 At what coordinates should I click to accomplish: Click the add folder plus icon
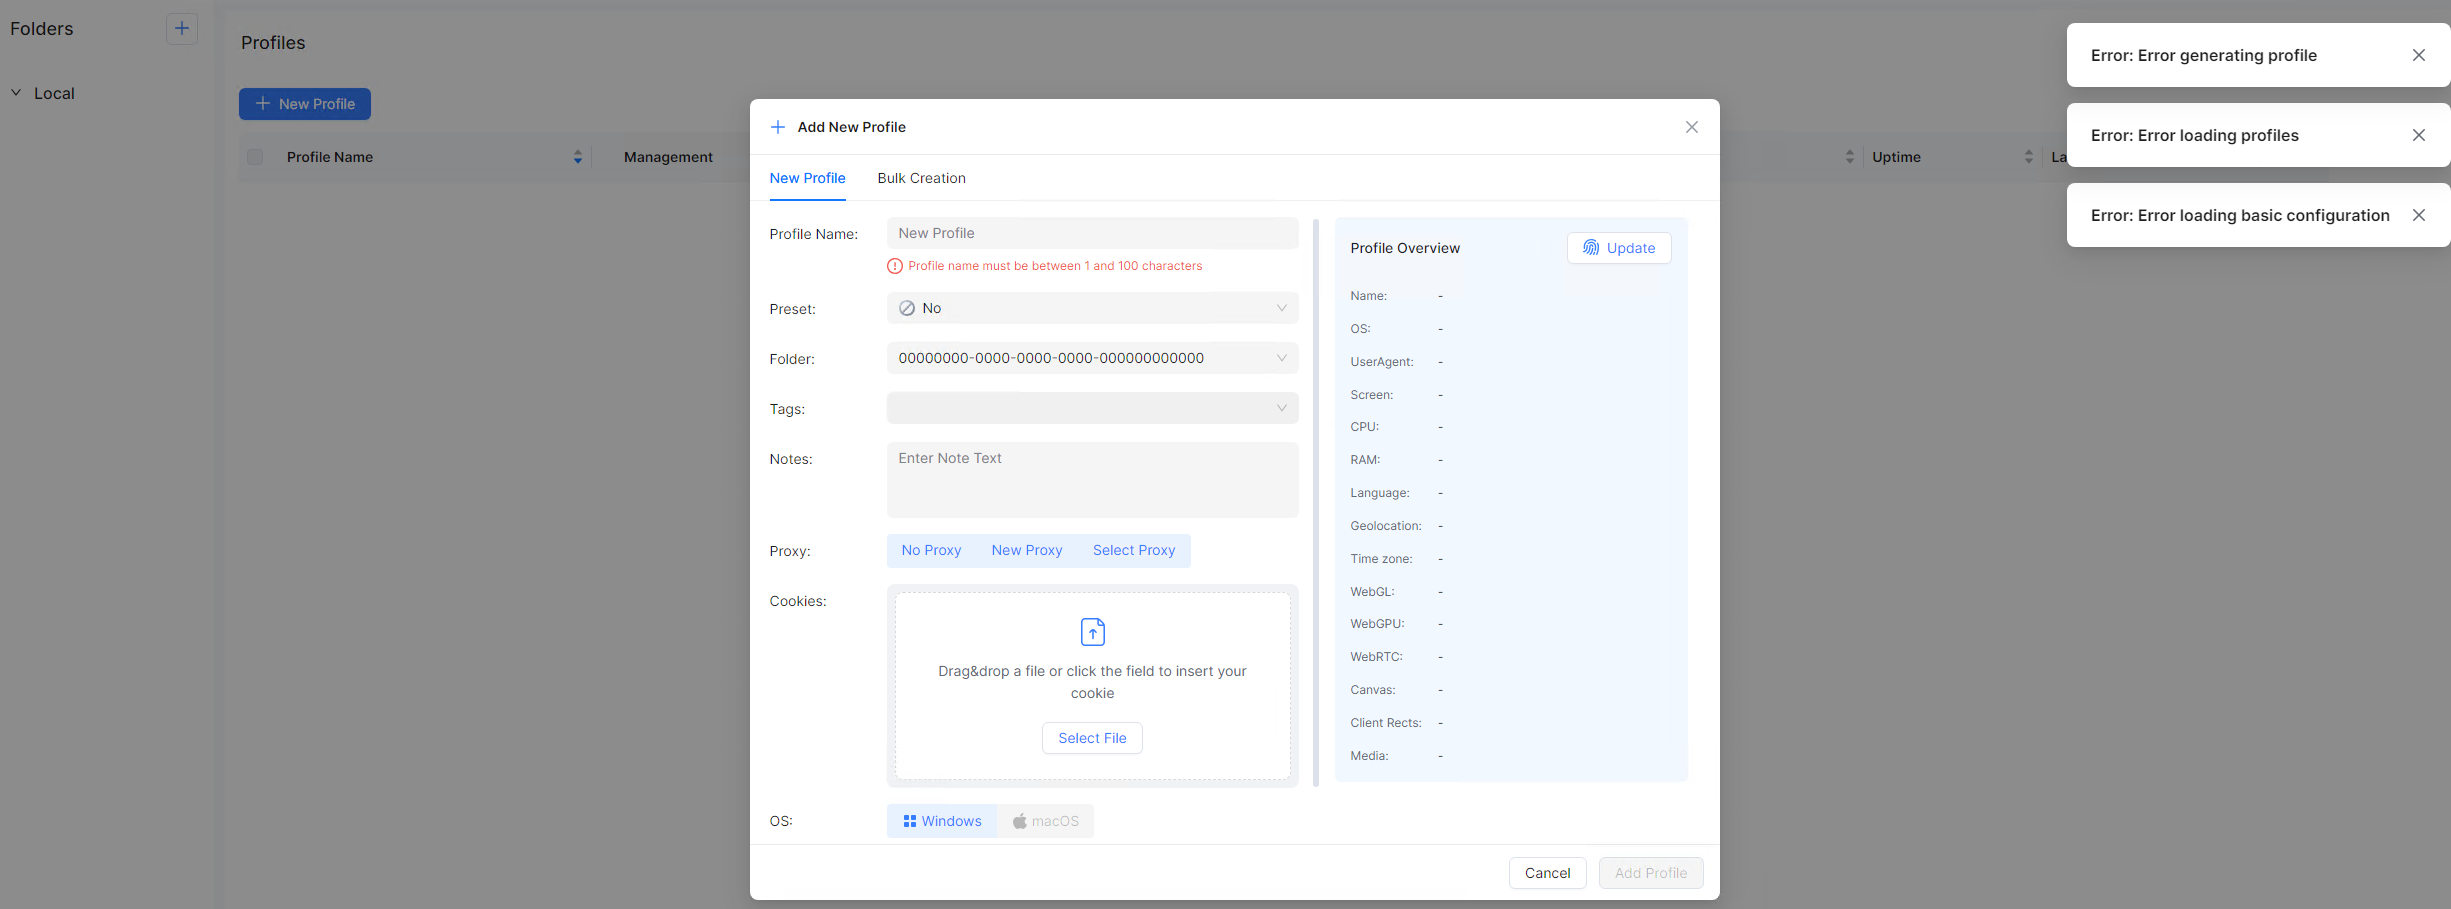coord(181,29)
